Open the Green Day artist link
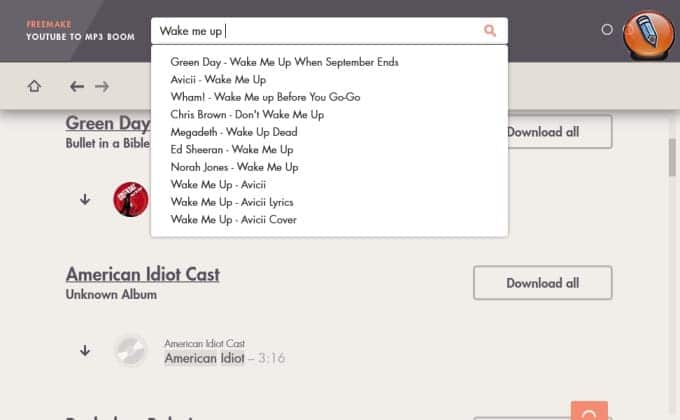 [108, 123]
